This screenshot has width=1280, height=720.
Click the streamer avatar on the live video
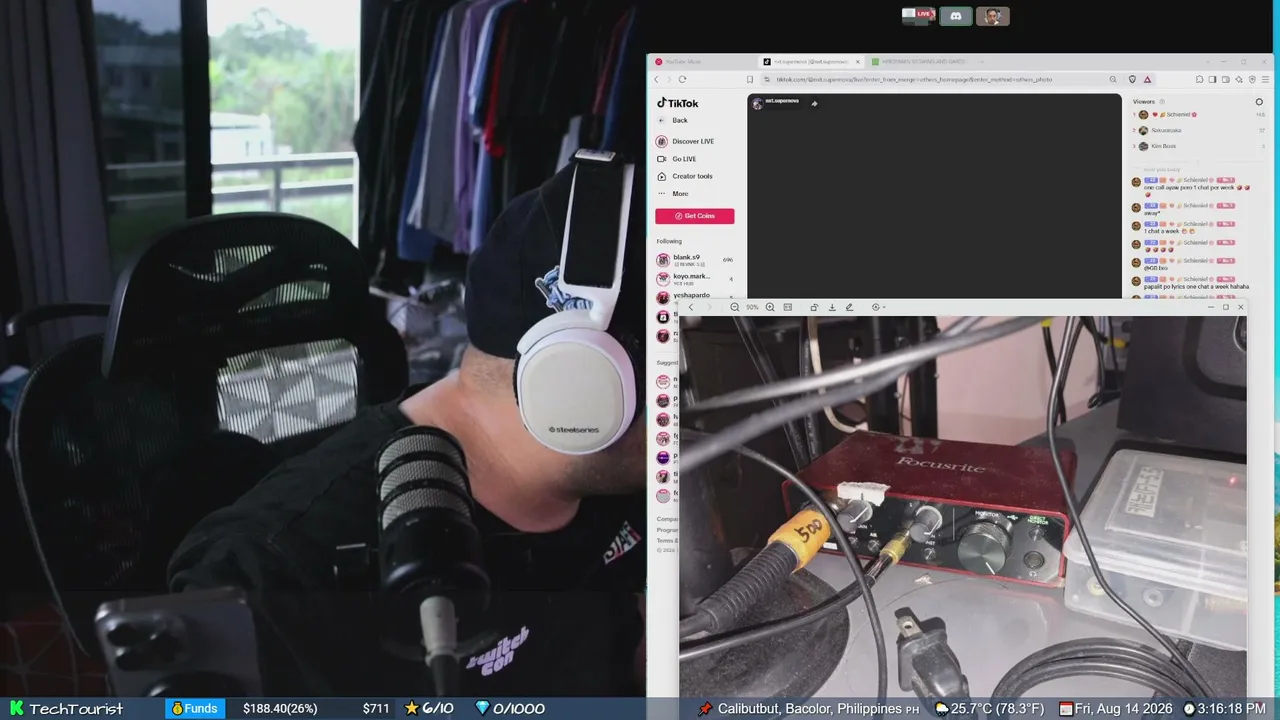pos(757,103)
